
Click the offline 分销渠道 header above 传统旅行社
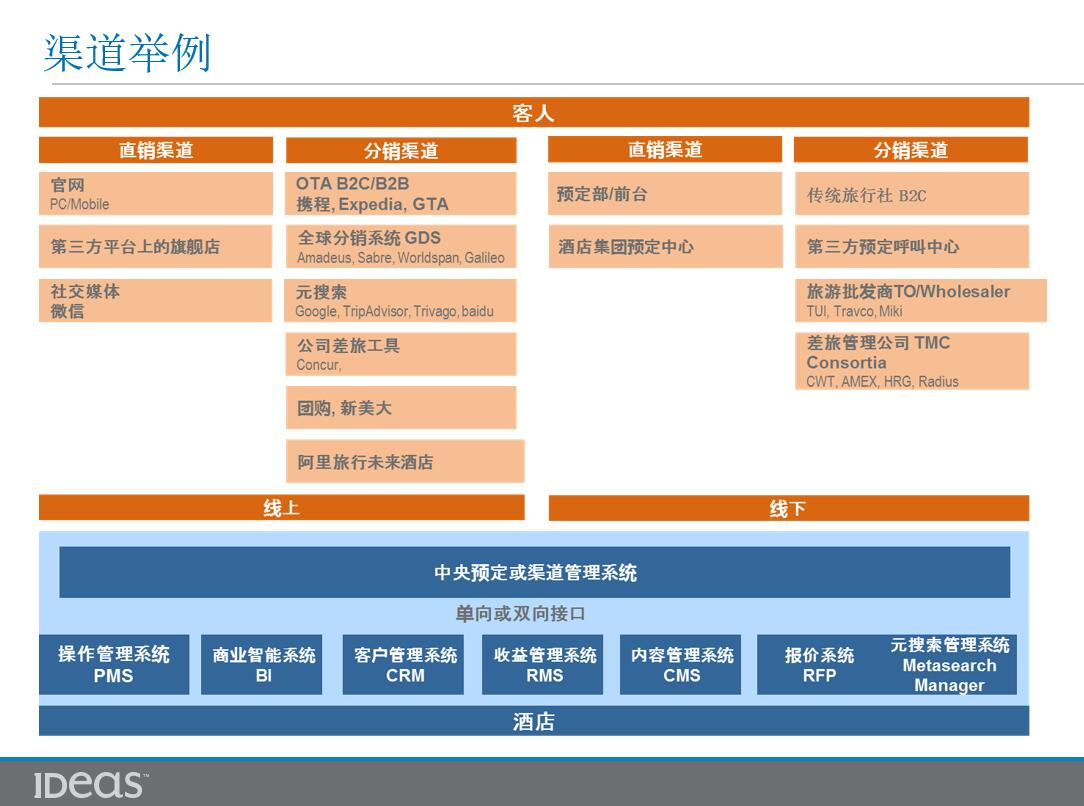tap(910, 150)
